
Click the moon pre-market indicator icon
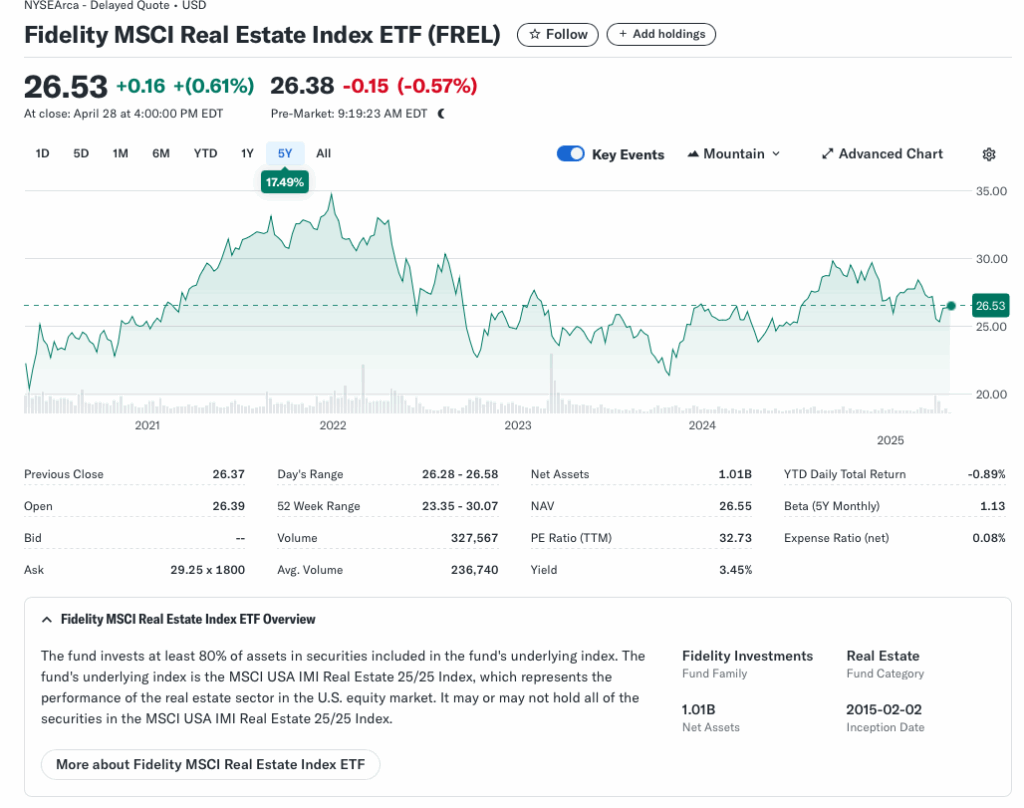click(x=441, y=114)
